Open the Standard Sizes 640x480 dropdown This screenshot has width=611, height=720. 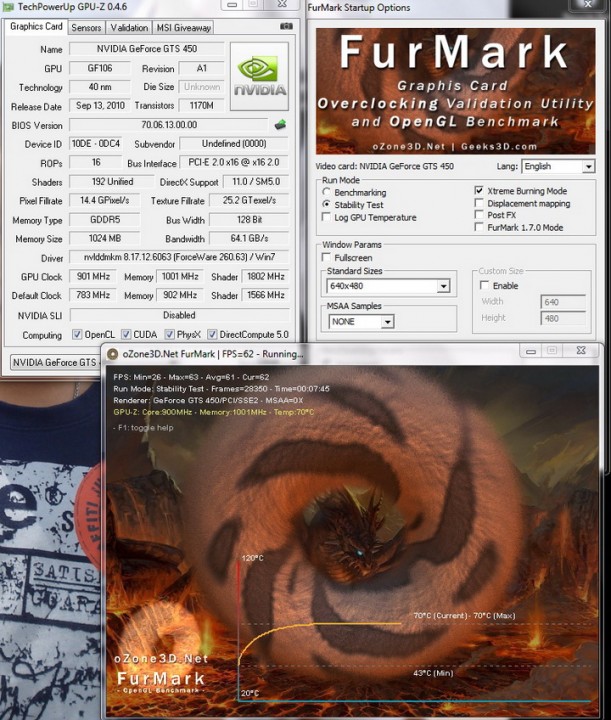click(x=388, y=286)
